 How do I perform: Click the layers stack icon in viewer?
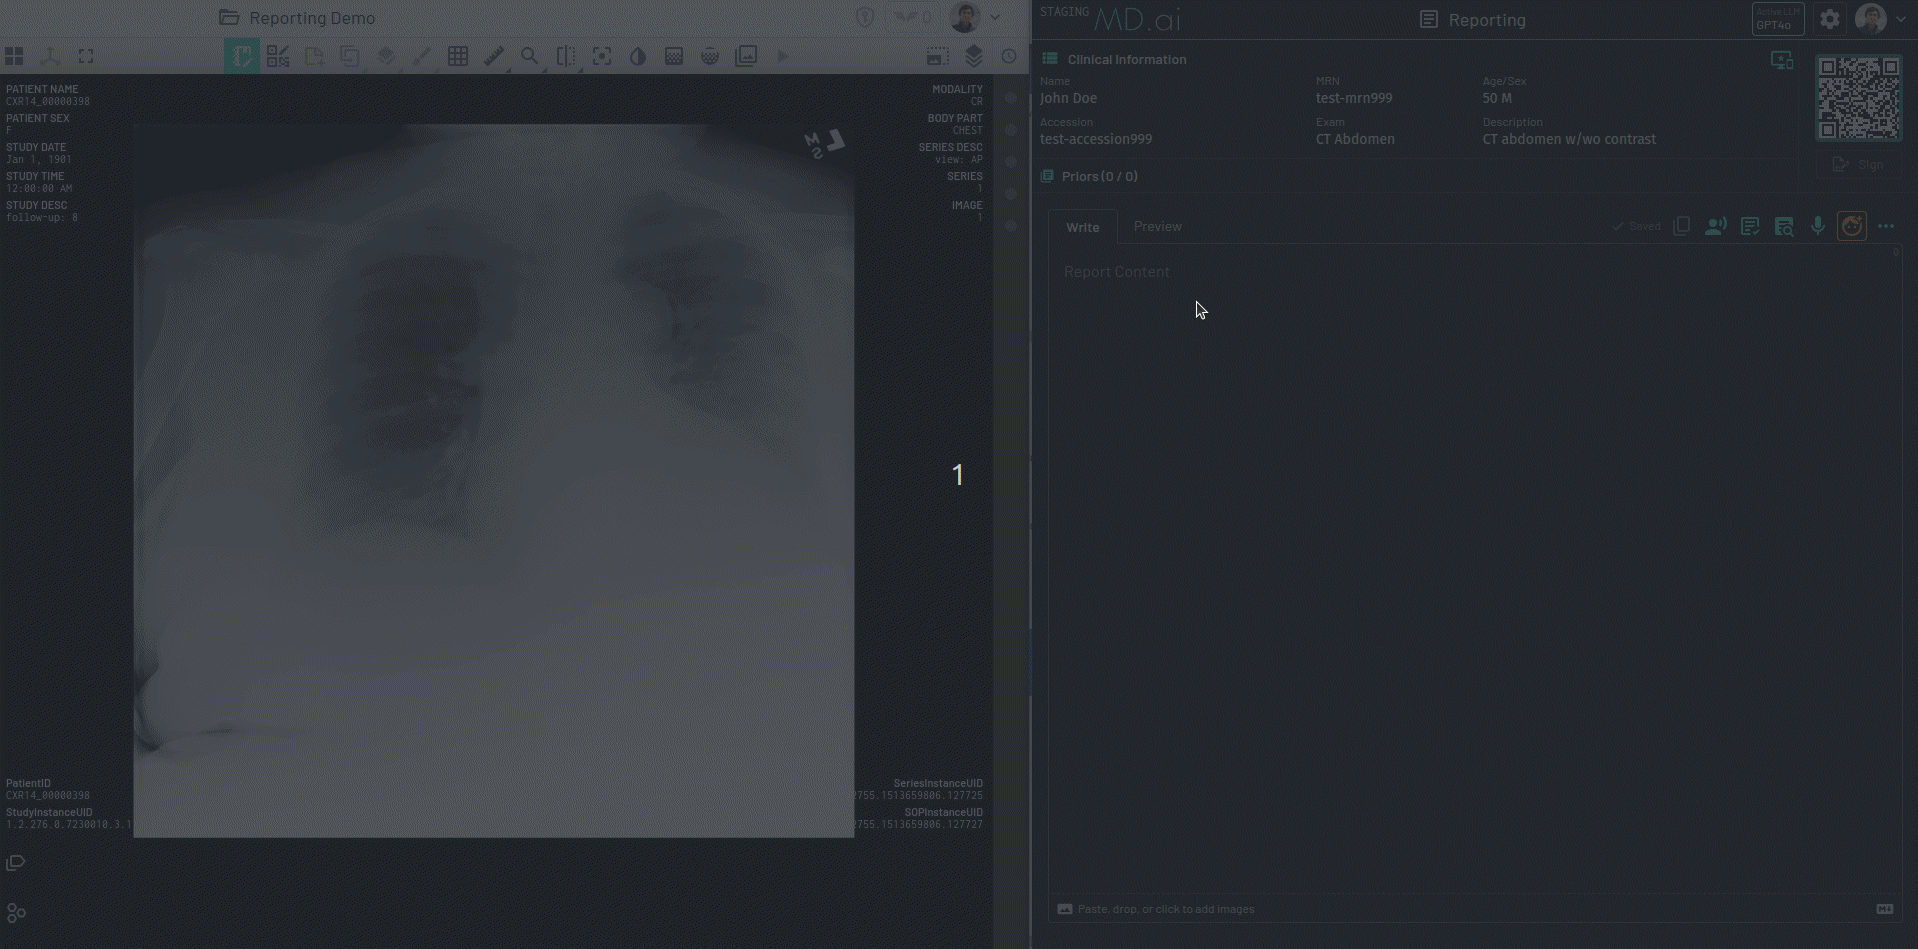click(x=973, y=57)
